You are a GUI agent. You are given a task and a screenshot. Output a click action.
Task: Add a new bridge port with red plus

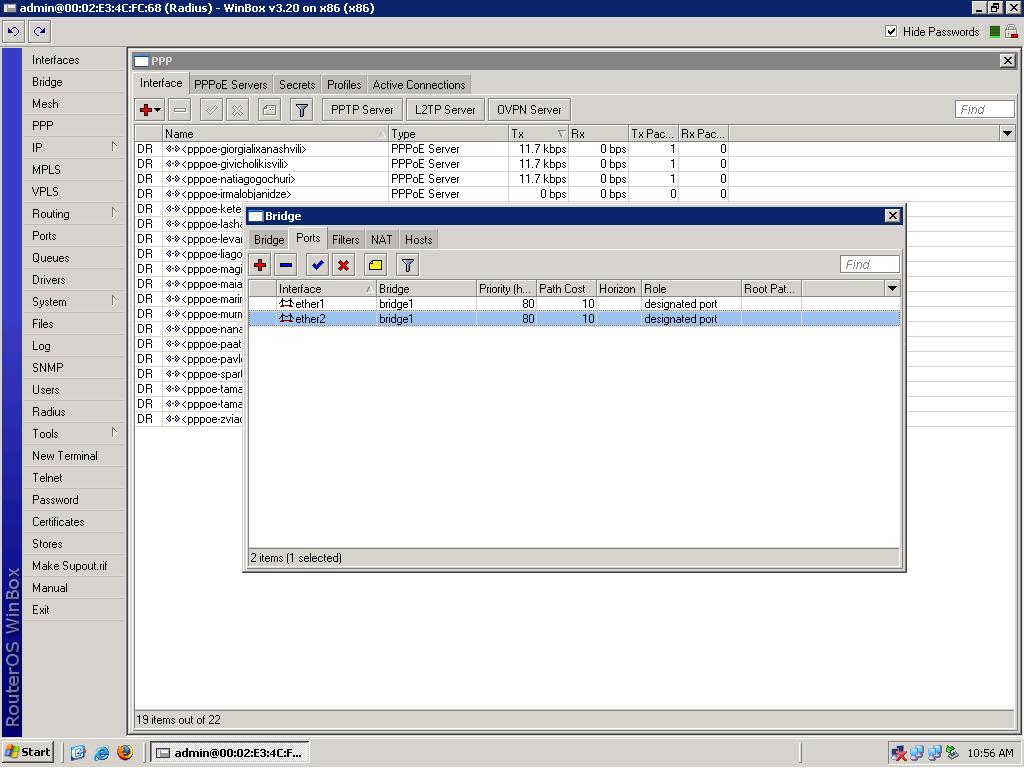260,265
